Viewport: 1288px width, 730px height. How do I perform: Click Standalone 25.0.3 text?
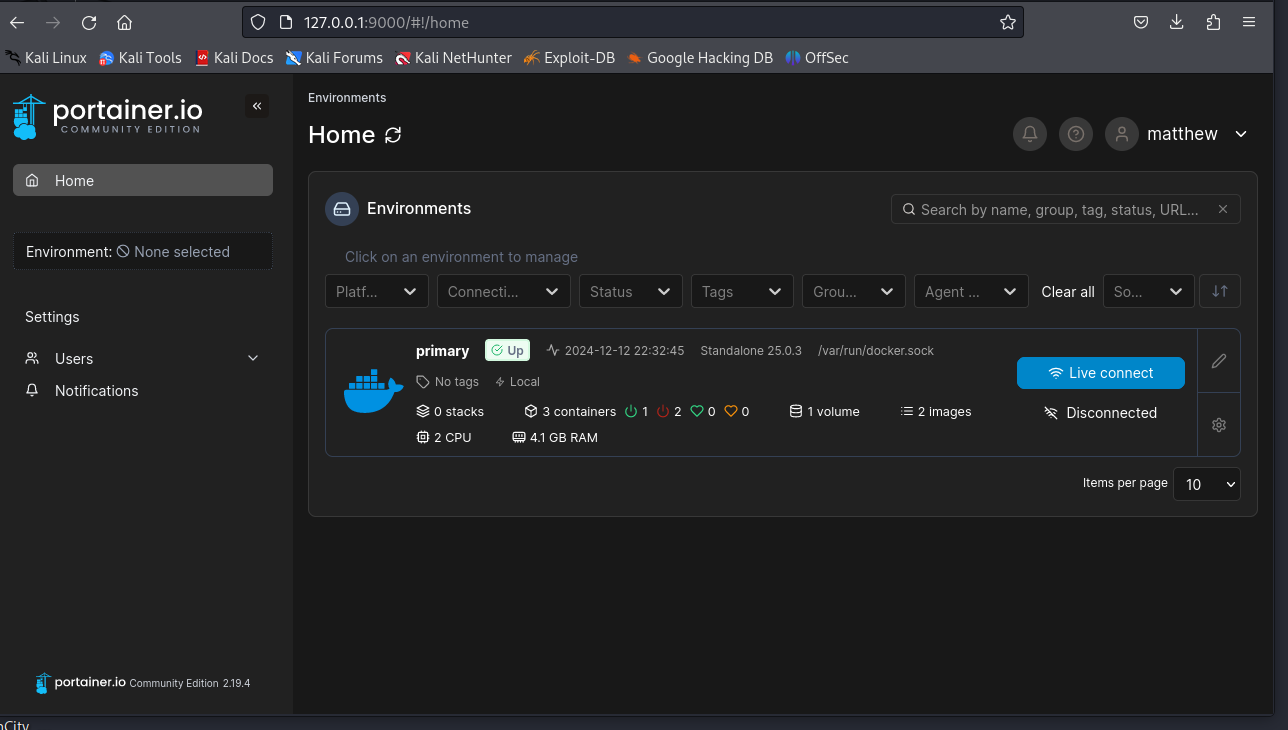(751, 351)
